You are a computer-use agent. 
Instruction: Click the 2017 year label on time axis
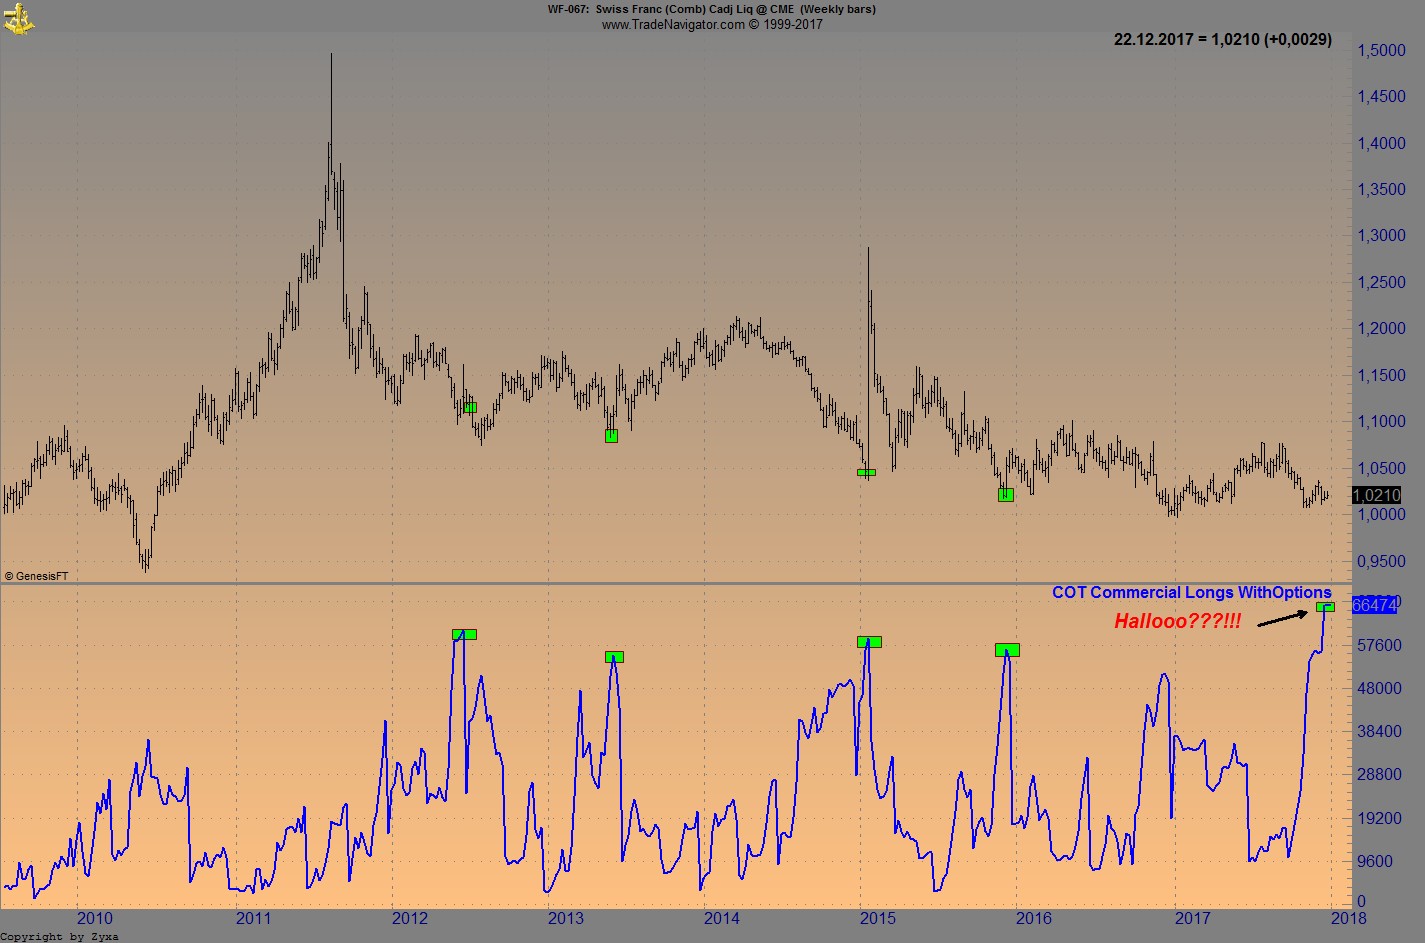point(1192,918)
